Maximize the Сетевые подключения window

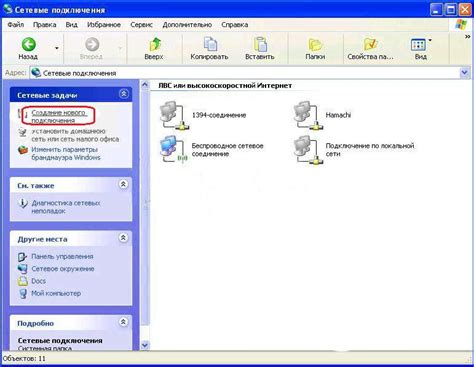click(450, 9)
